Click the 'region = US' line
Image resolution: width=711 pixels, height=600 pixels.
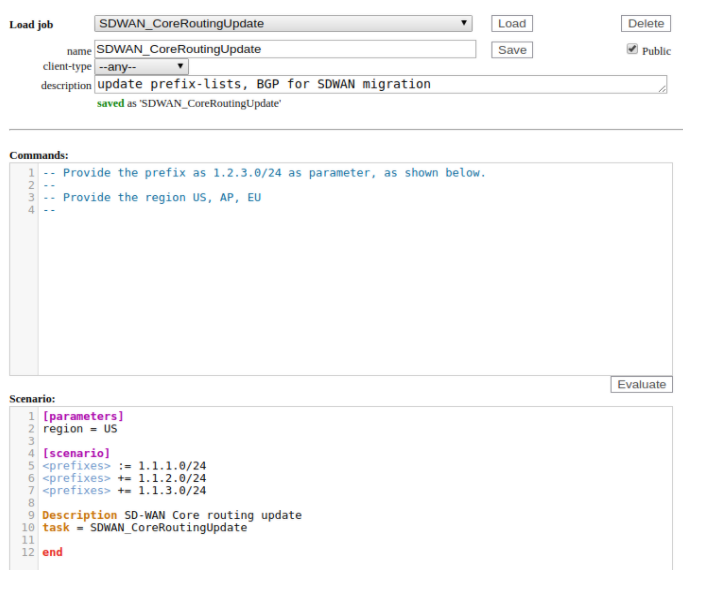pyautogui.click(x=80, y=429)
